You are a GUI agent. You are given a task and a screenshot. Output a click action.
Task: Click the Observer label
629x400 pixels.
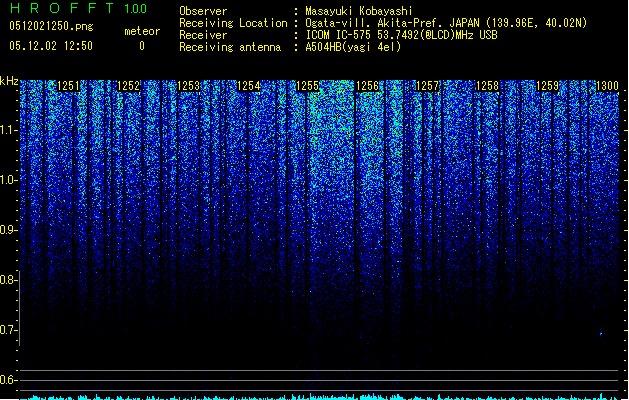coord(203,11)
